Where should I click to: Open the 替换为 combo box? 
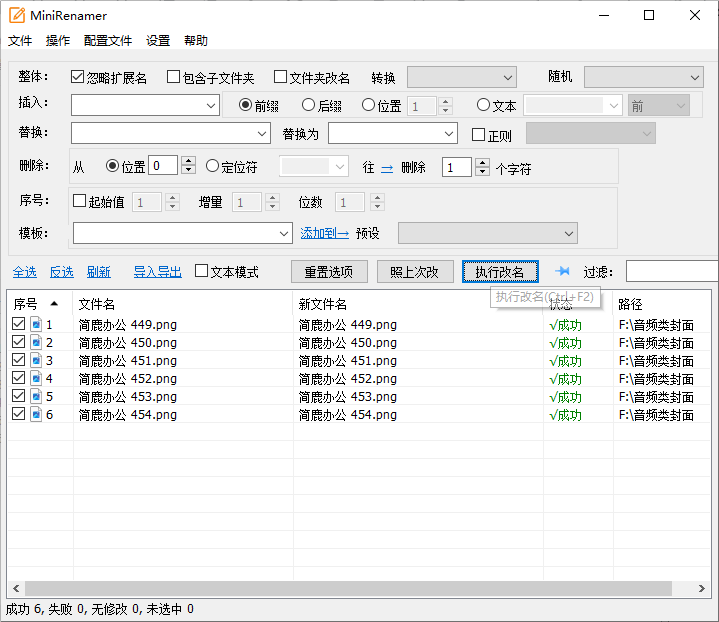coord(393,133)
